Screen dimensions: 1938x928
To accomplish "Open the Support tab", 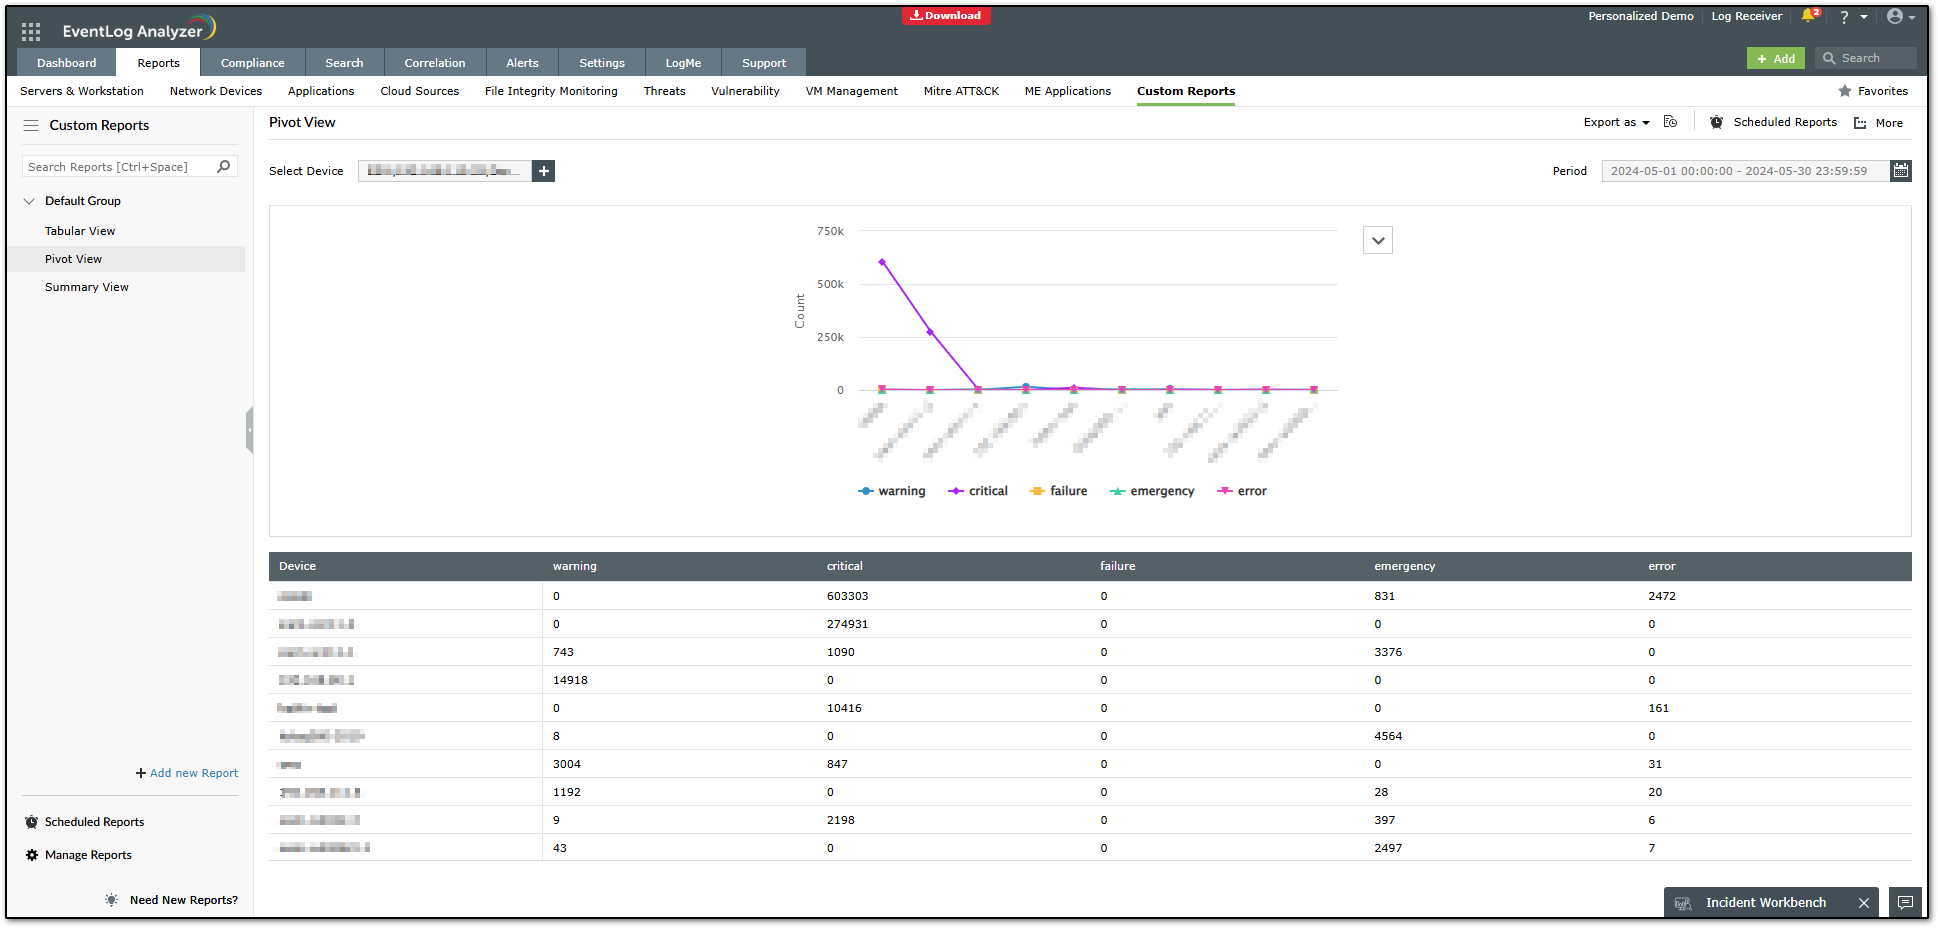I will coord(764,62).
